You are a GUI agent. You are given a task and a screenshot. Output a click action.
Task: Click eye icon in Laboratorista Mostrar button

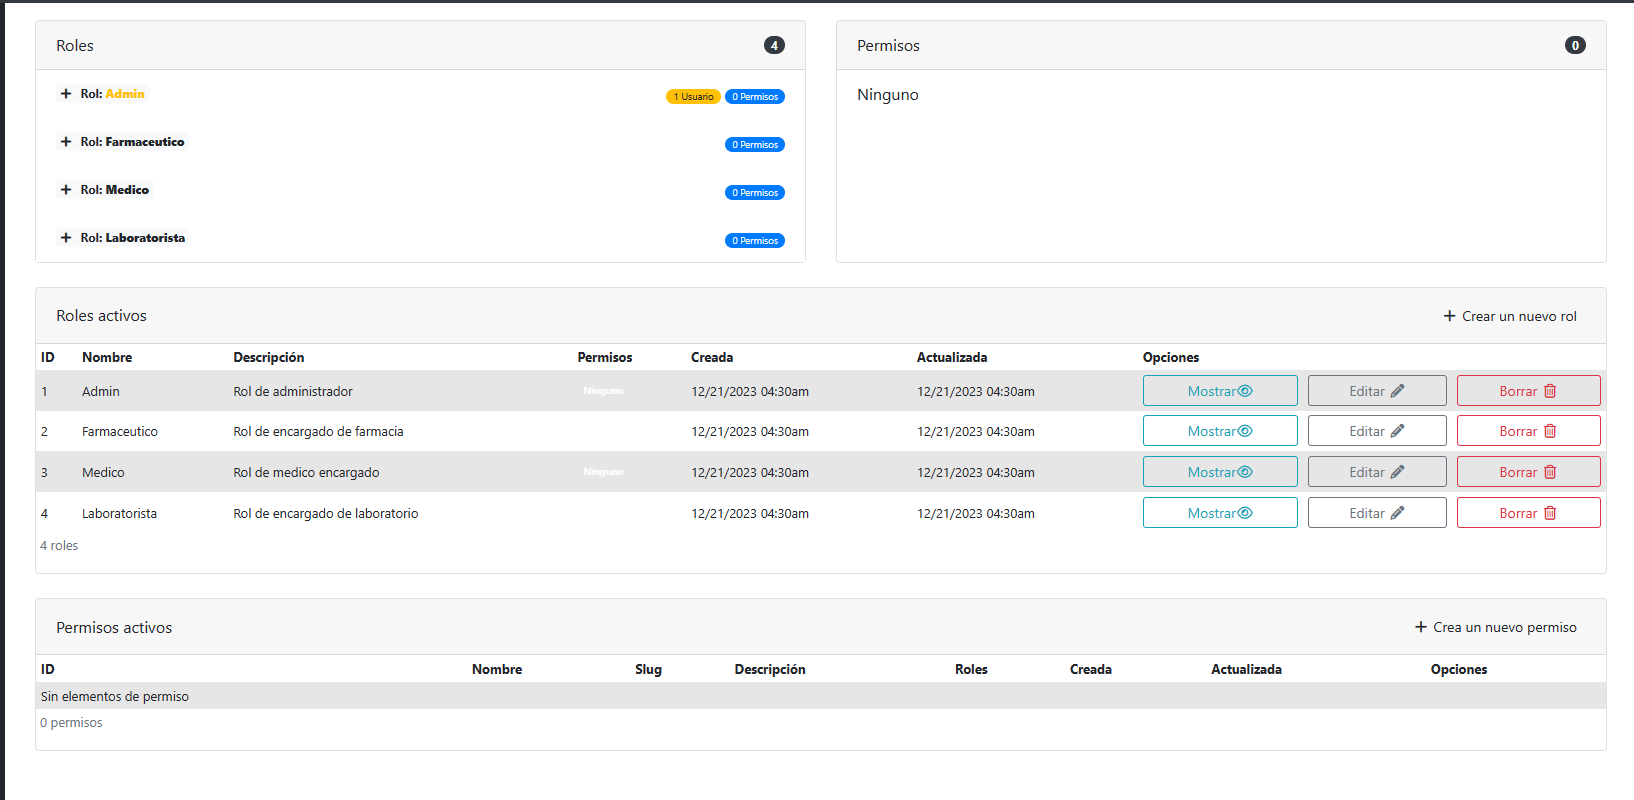[1245, 513]
